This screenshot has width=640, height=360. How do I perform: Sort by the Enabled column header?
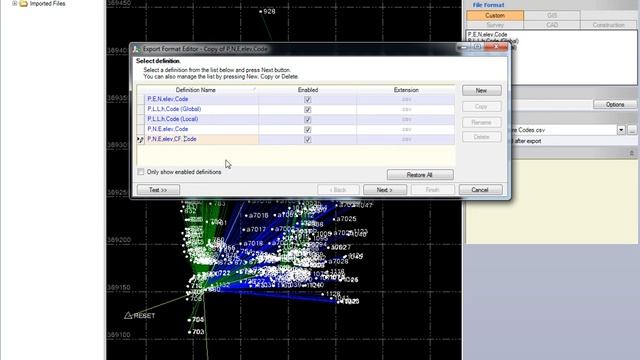(308, 90)
